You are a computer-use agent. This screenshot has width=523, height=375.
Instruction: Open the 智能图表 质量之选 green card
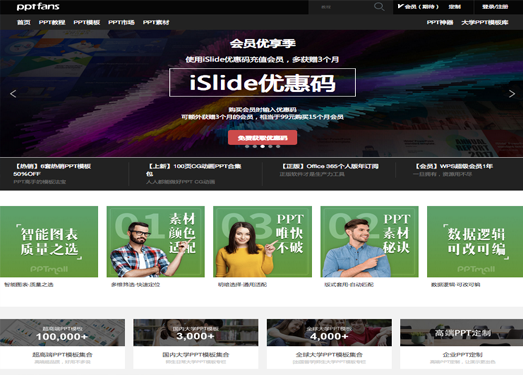click(49, 242)
